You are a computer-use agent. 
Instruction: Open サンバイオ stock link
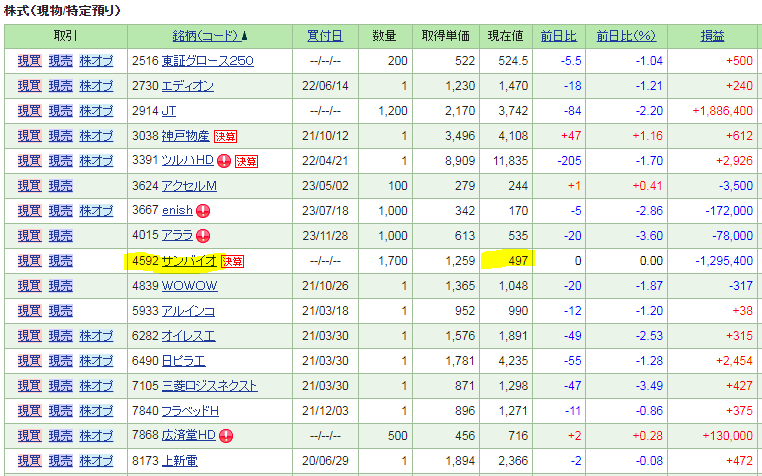(189, 261)
